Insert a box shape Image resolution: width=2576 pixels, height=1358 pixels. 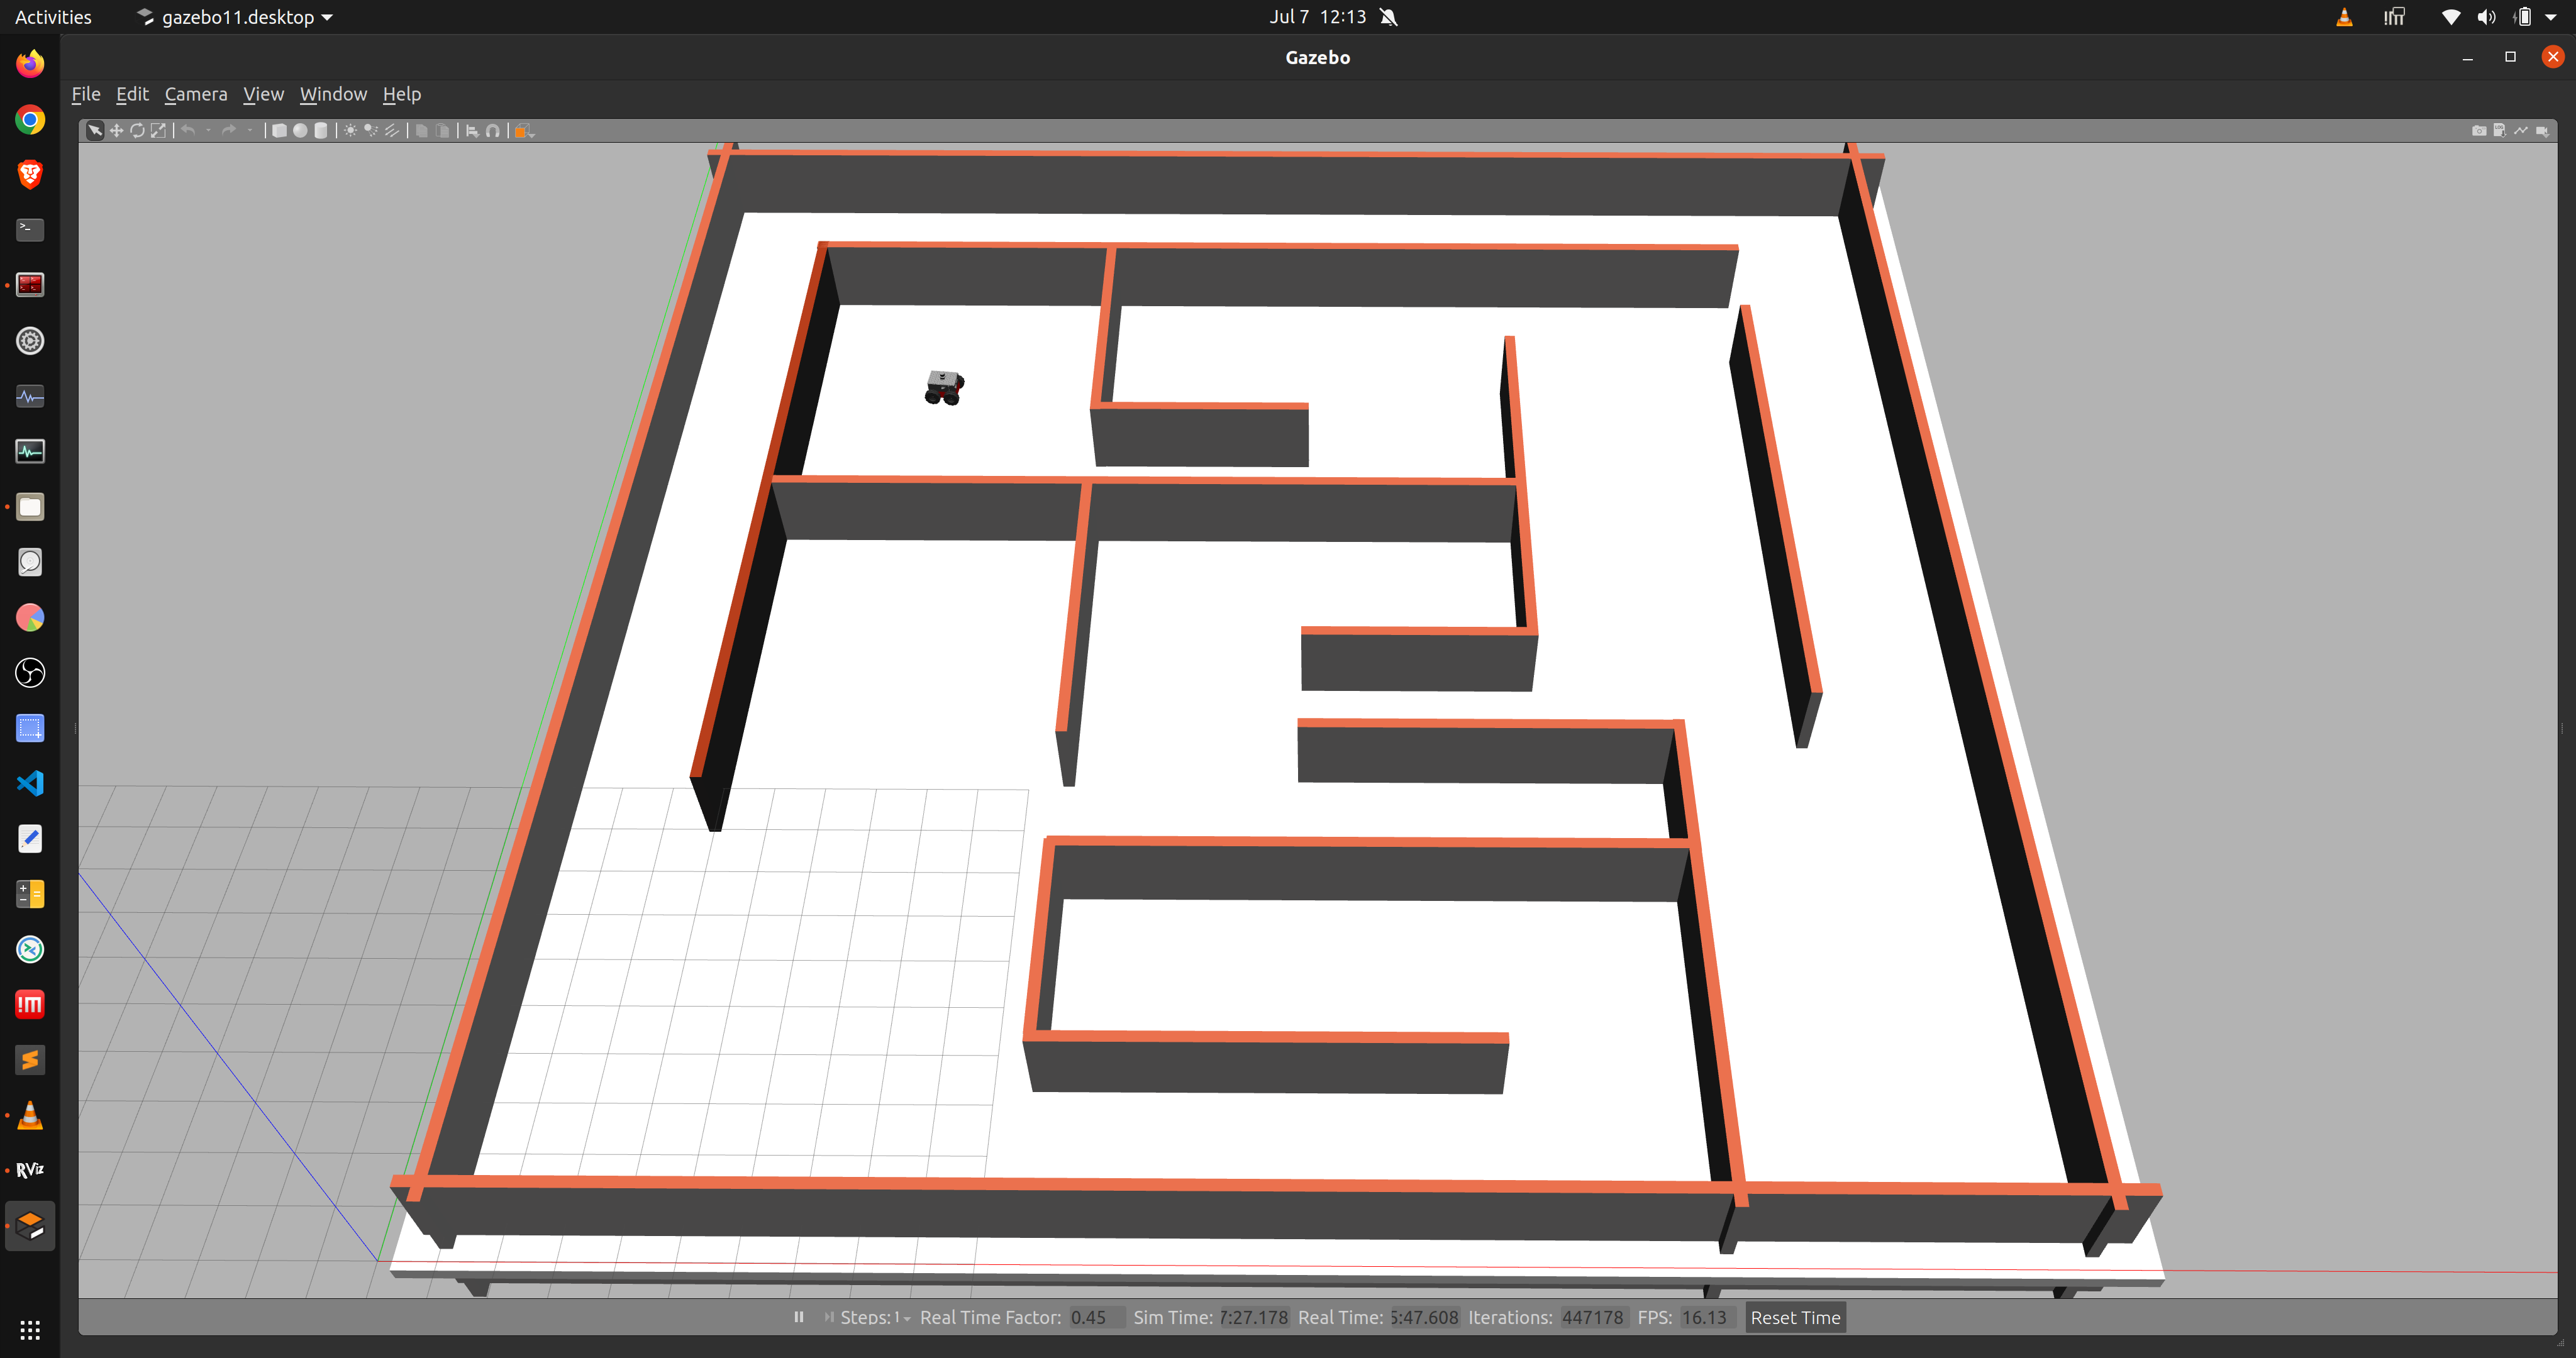[280, 131]
